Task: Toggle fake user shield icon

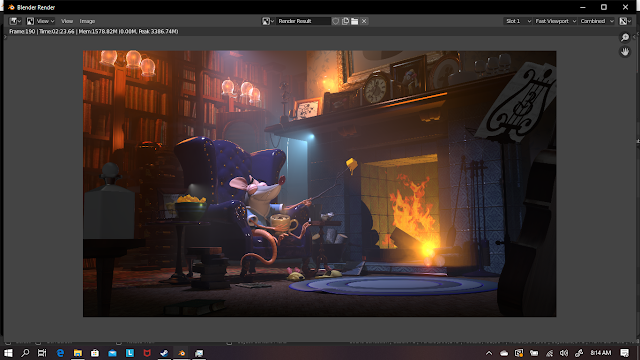Action: 336,21
